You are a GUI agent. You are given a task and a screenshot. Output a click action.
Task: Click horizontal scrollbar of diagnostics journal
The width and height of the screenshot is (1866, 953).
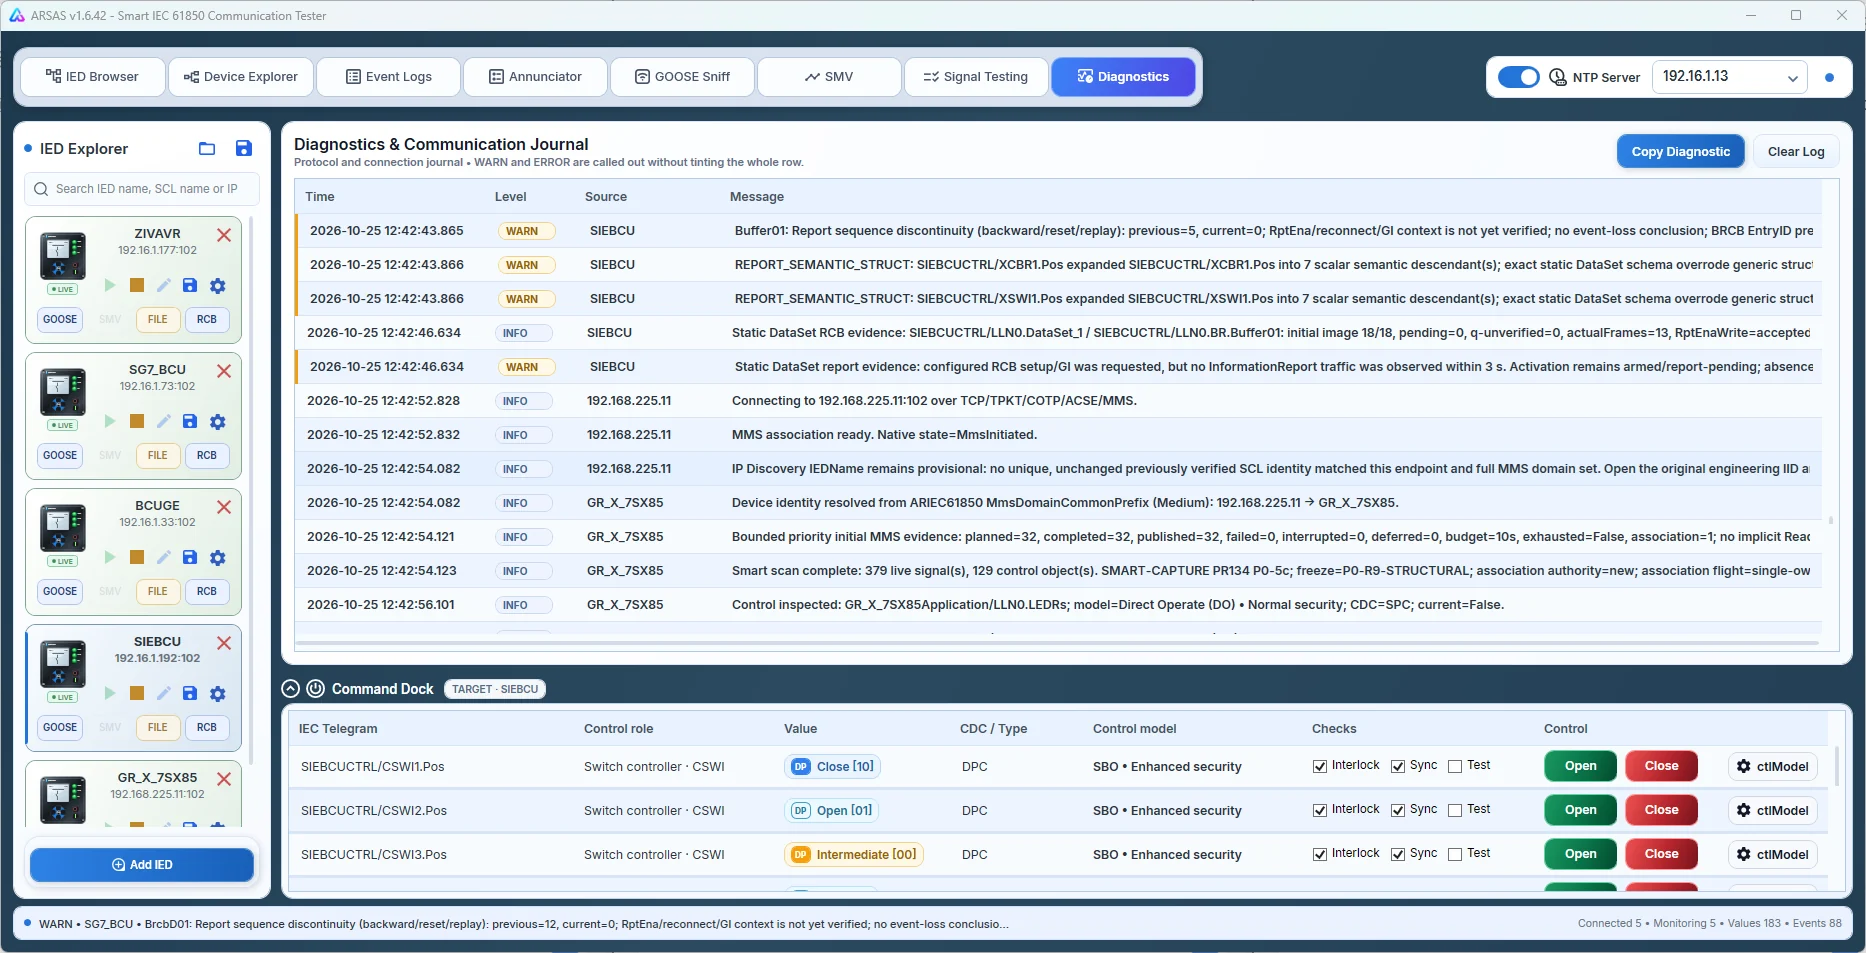[1056, 642]
